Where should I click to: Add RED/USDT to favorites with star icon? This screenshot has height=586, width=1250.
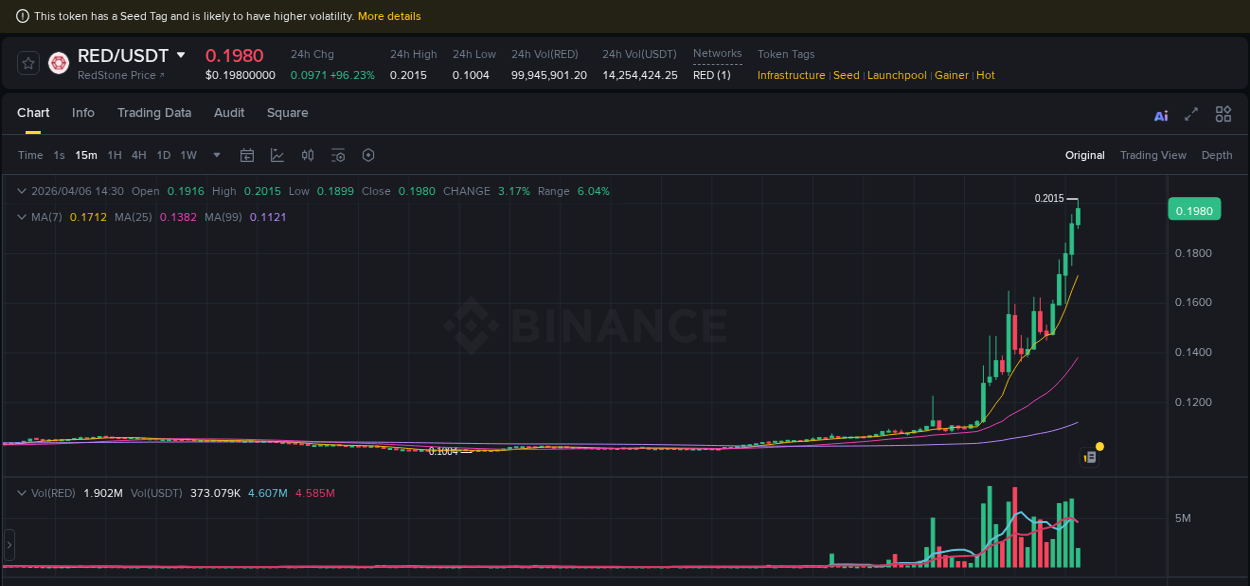(28, 63)
